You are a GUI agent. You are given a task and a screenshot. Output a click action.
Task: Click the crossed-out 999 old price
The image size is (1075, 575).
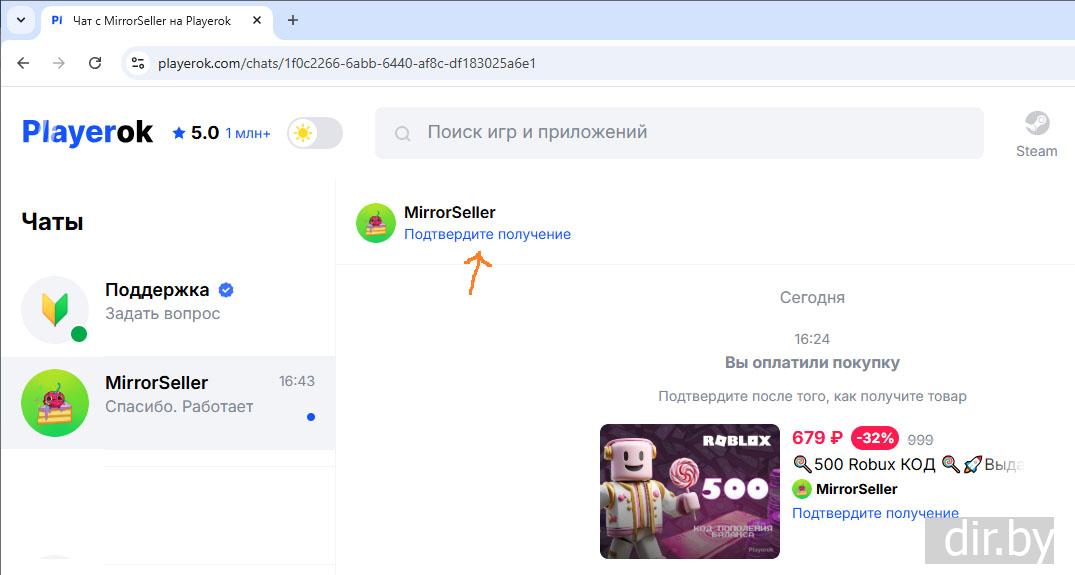[x=920, y=439]
